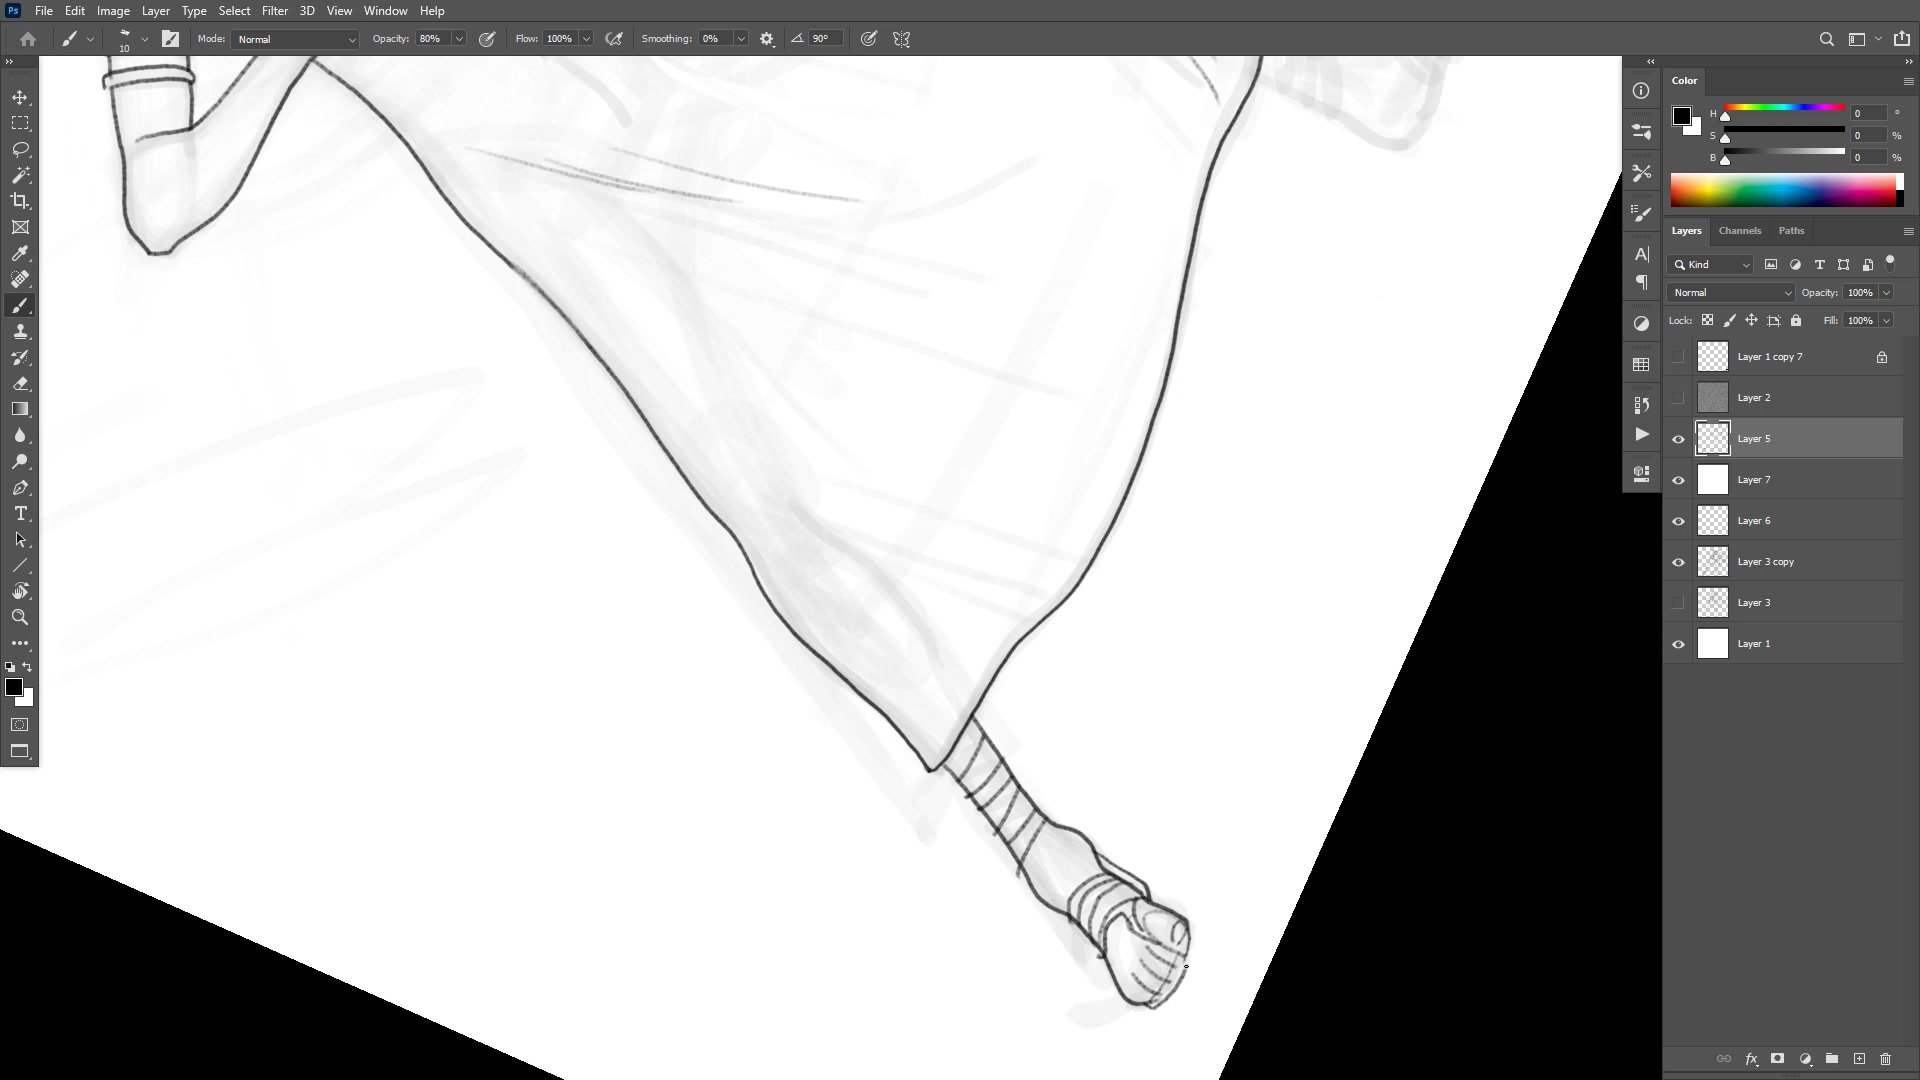Expand the brush Opacity slider dropdown
The width and height of the screenshot is (1920, 1080).
459,39
